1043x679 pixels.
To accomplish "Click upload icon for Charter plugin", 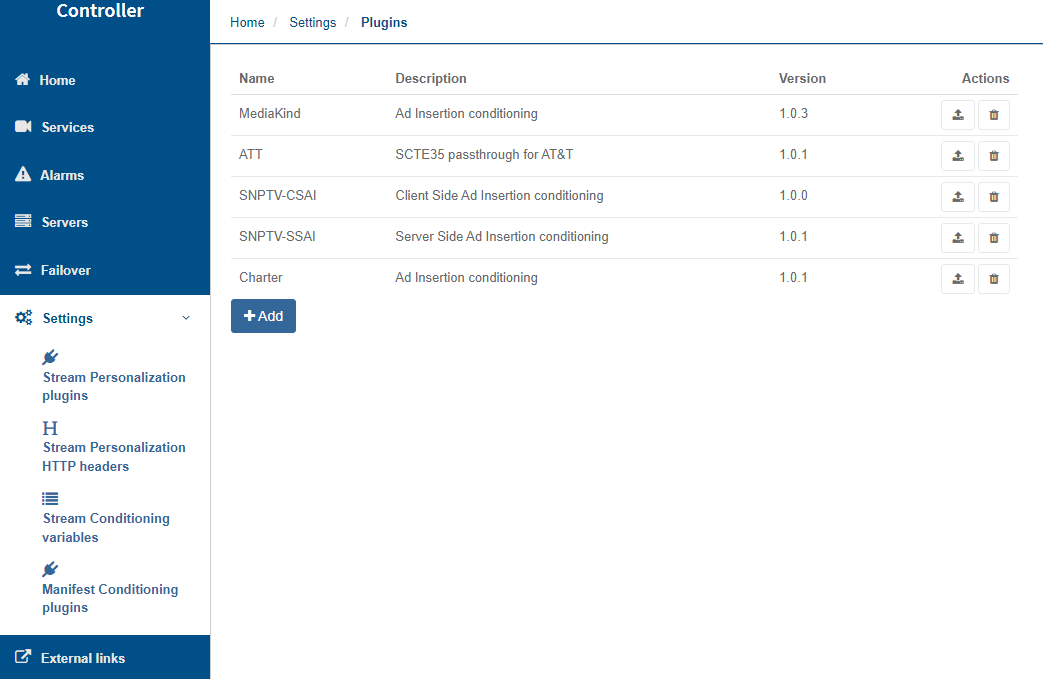I will coord(957,279).
